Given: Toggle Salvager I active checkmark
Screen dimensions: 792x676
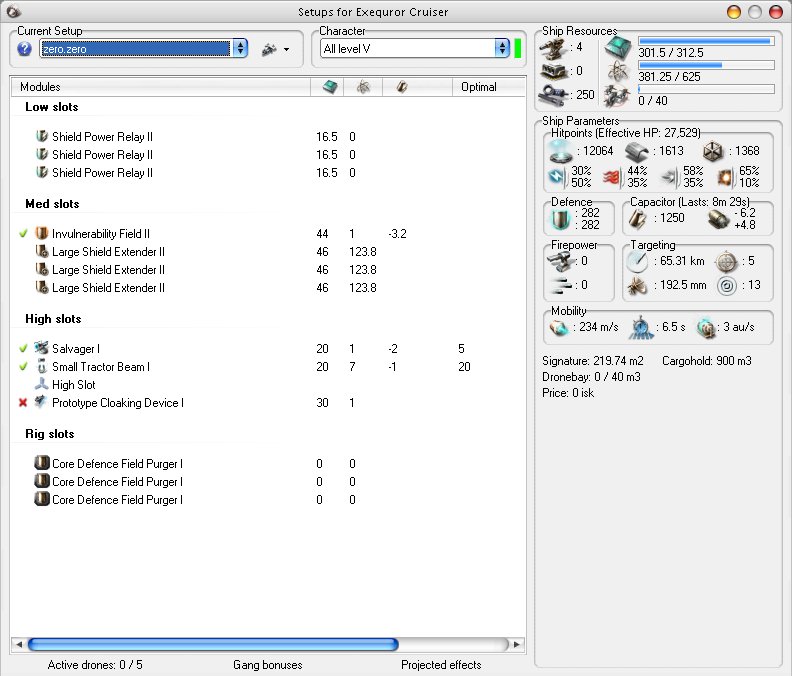Looking at the screenshot, I should coord(23,349).
